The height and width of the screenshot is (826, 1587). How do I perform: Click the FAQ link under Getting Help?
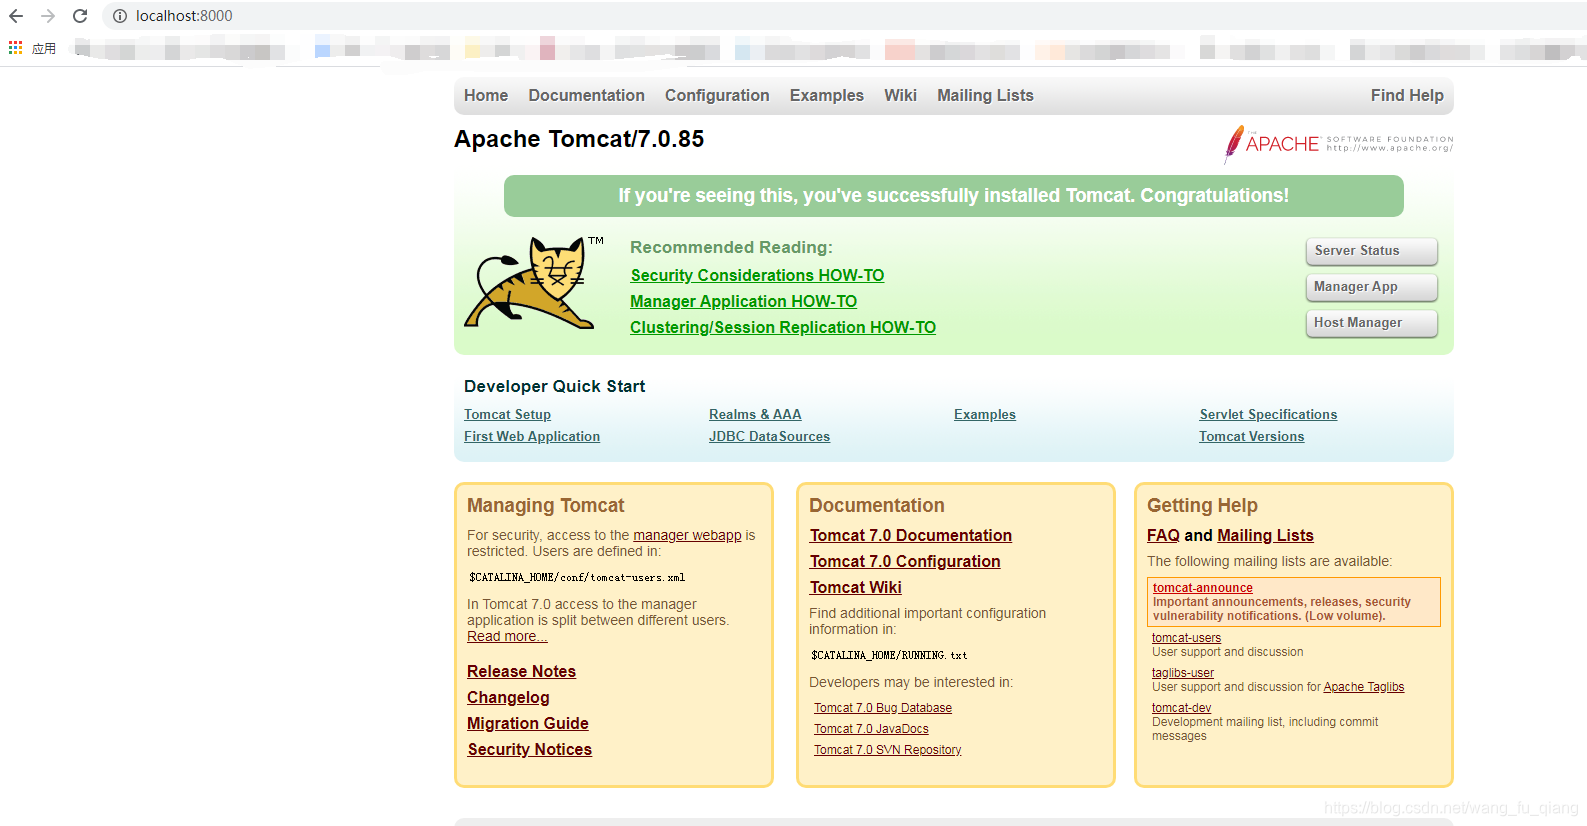(1163, 535)
